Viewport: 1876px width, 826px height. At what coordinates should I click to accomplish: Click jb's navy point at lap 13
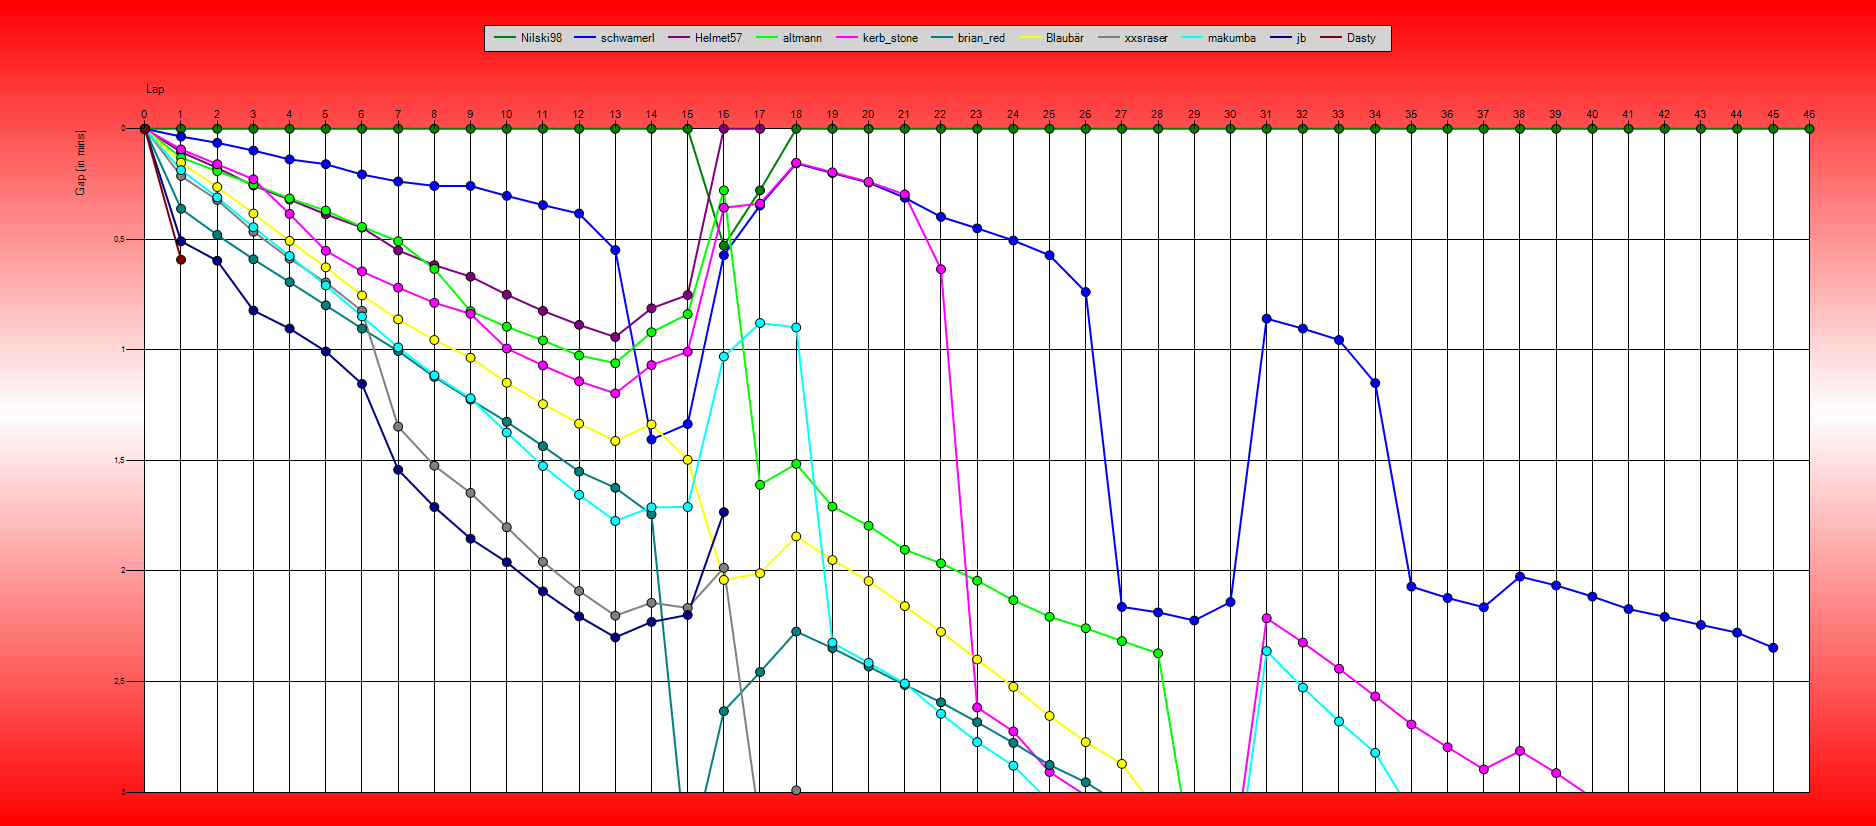615,637
